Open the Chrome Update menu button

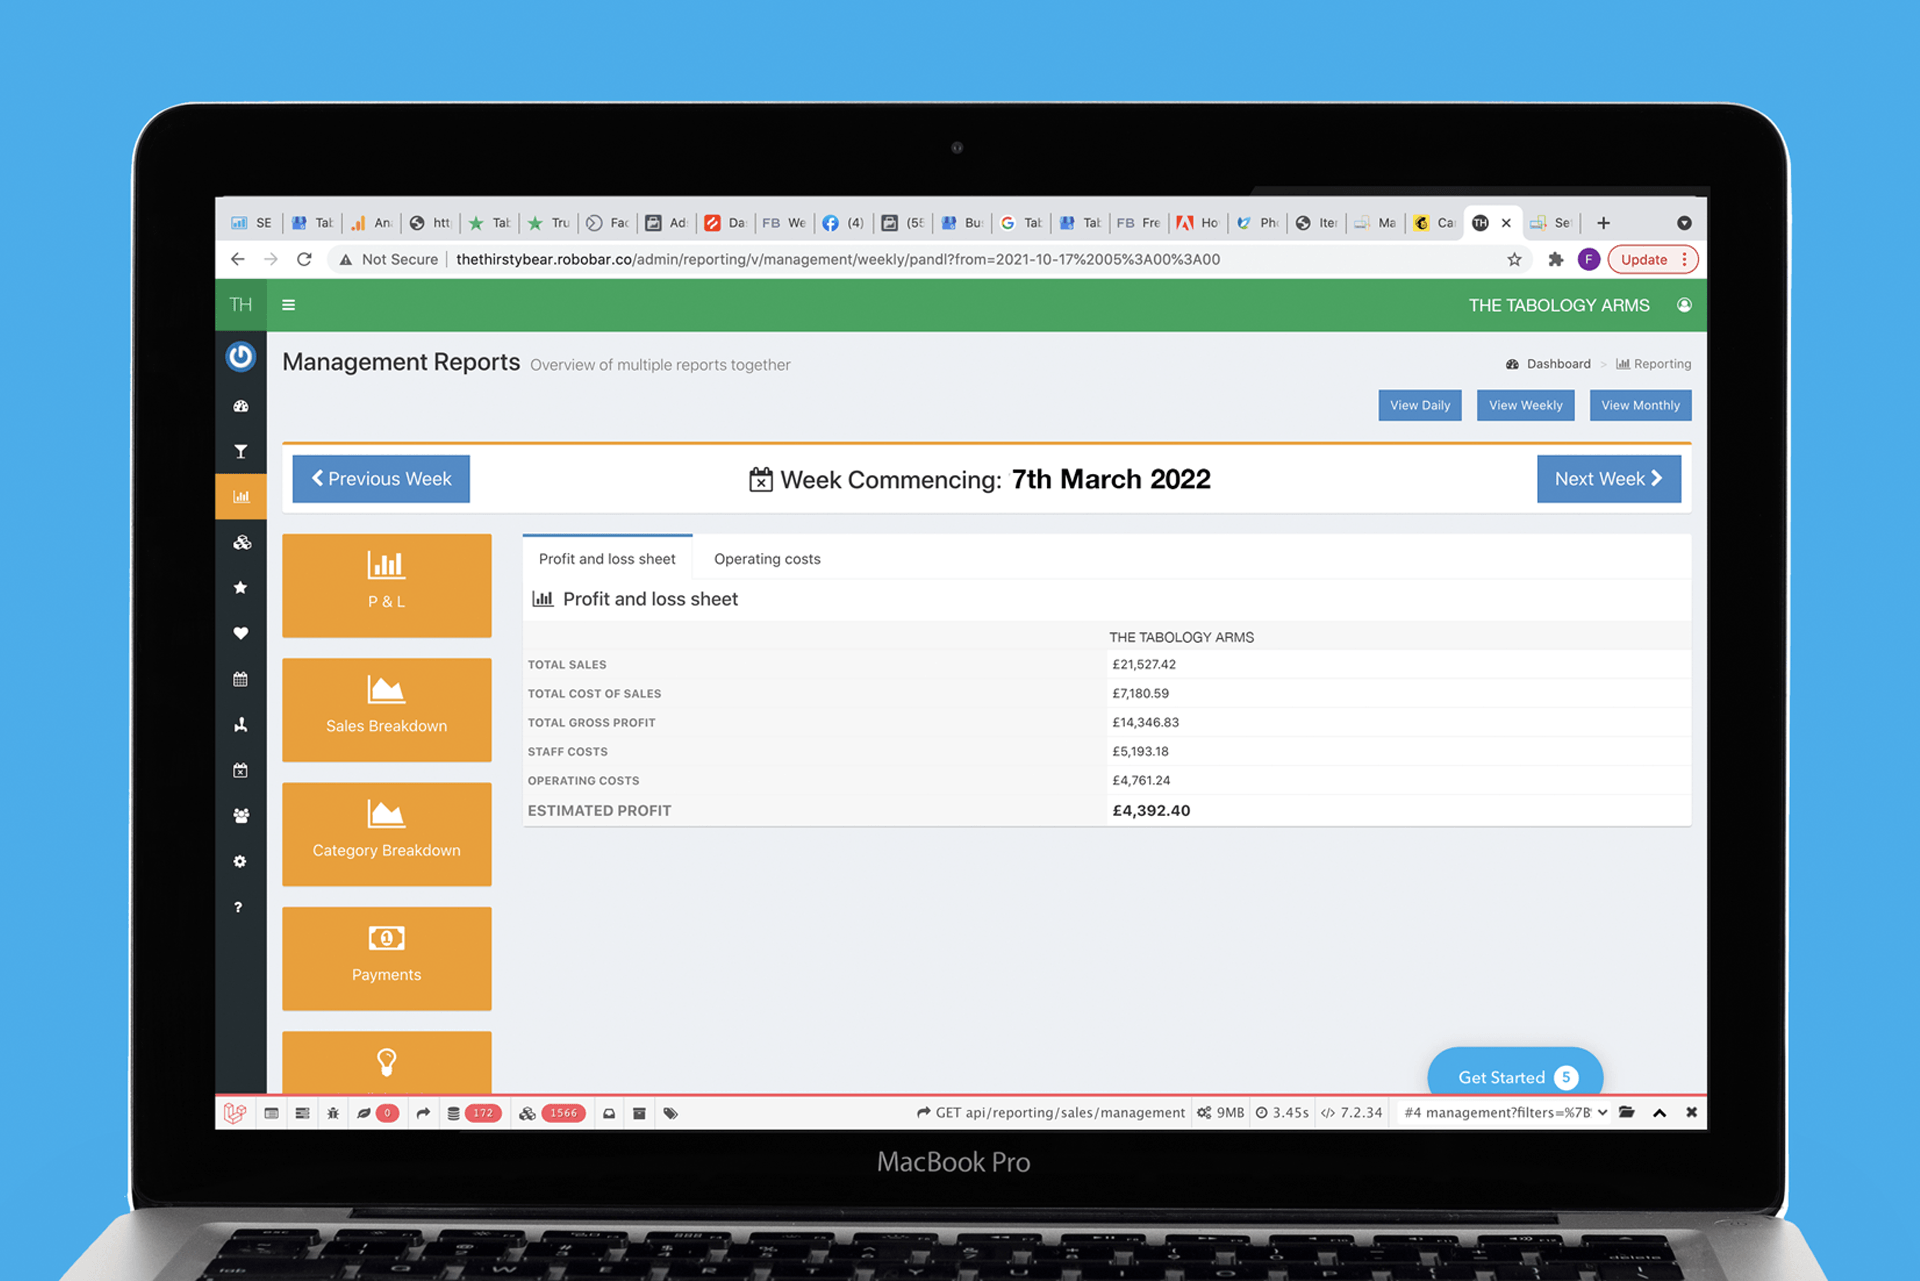point(1653,259)
